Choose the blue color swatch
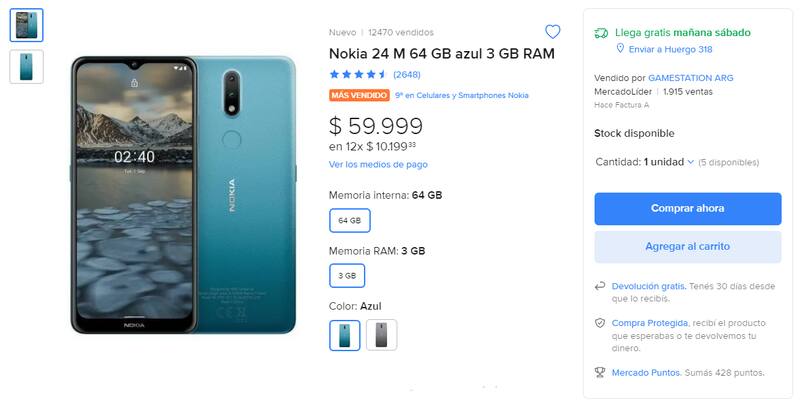This screenshot has height=407, width=800. pyautogui.click(x=345, y=335)
